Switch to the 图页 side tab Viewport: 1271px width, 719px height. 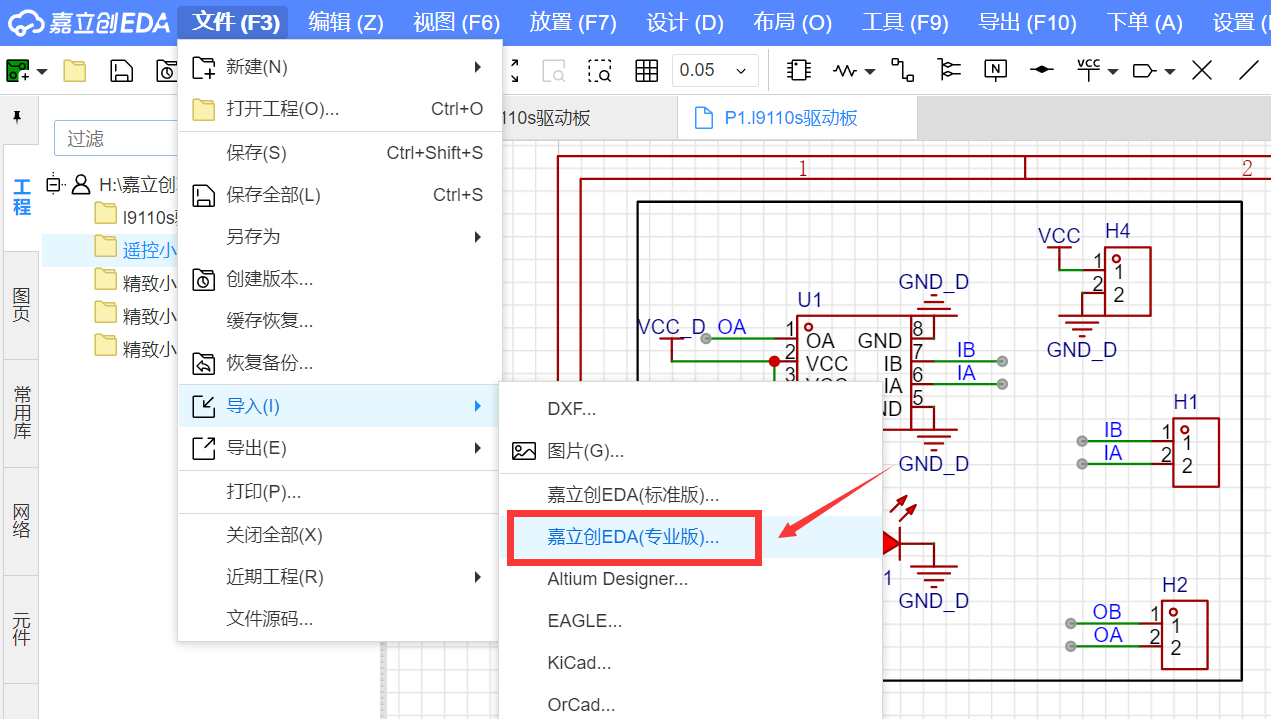click(x=21, y=305)
